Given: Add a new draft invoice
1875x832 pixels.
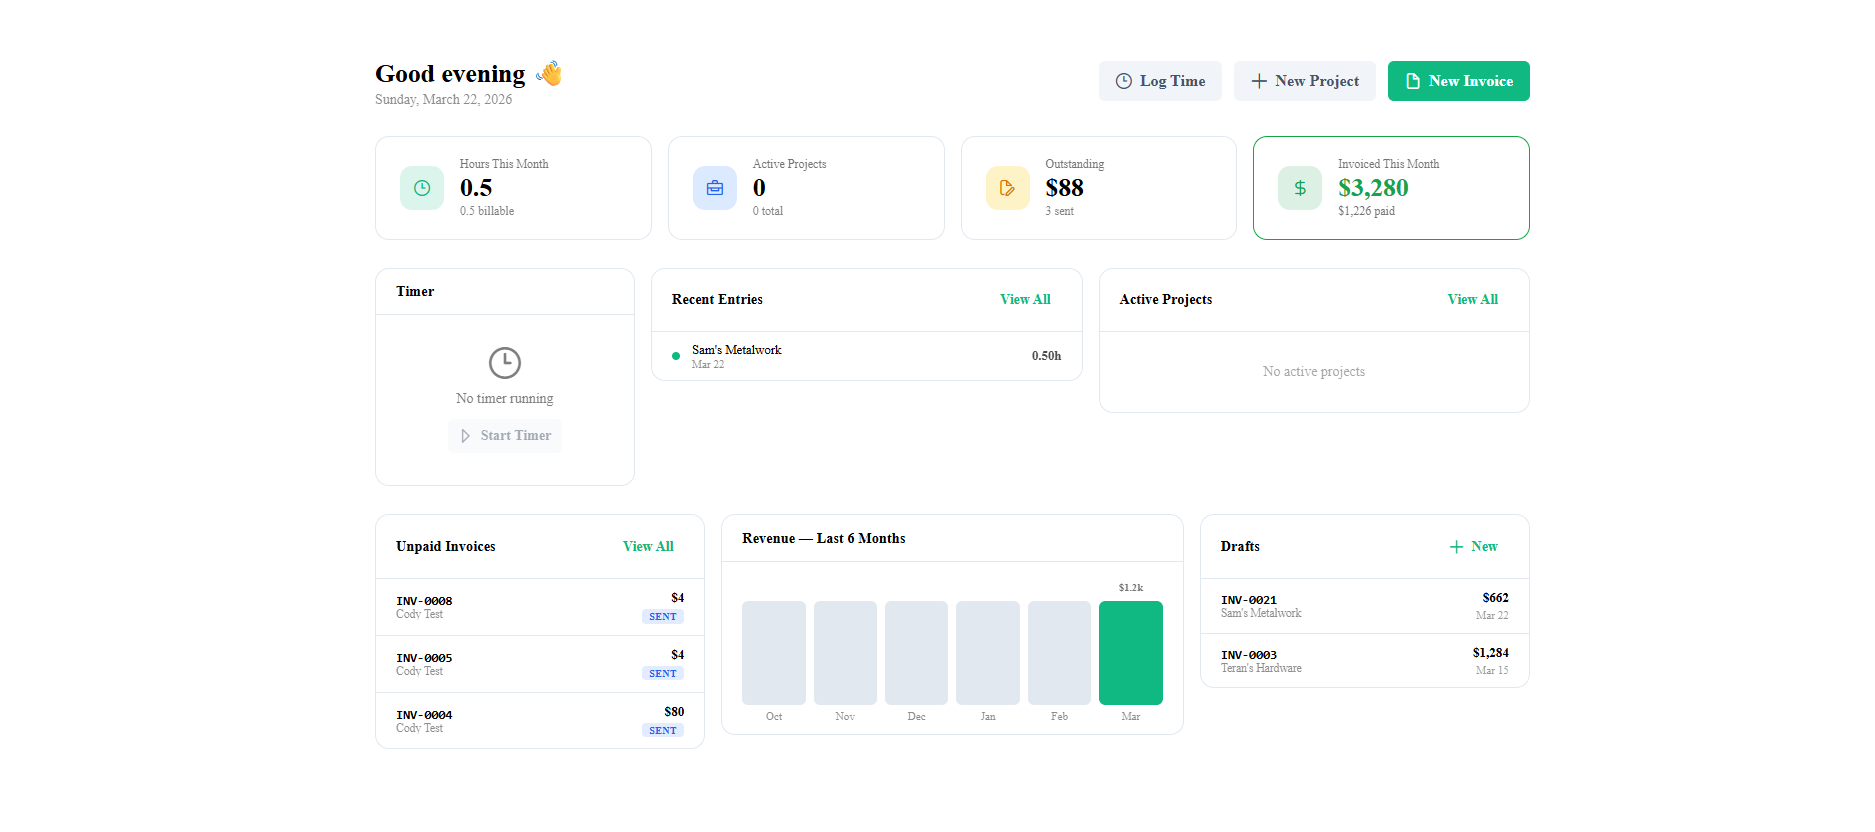Looking at the screenshot, I should [1473, 547].
